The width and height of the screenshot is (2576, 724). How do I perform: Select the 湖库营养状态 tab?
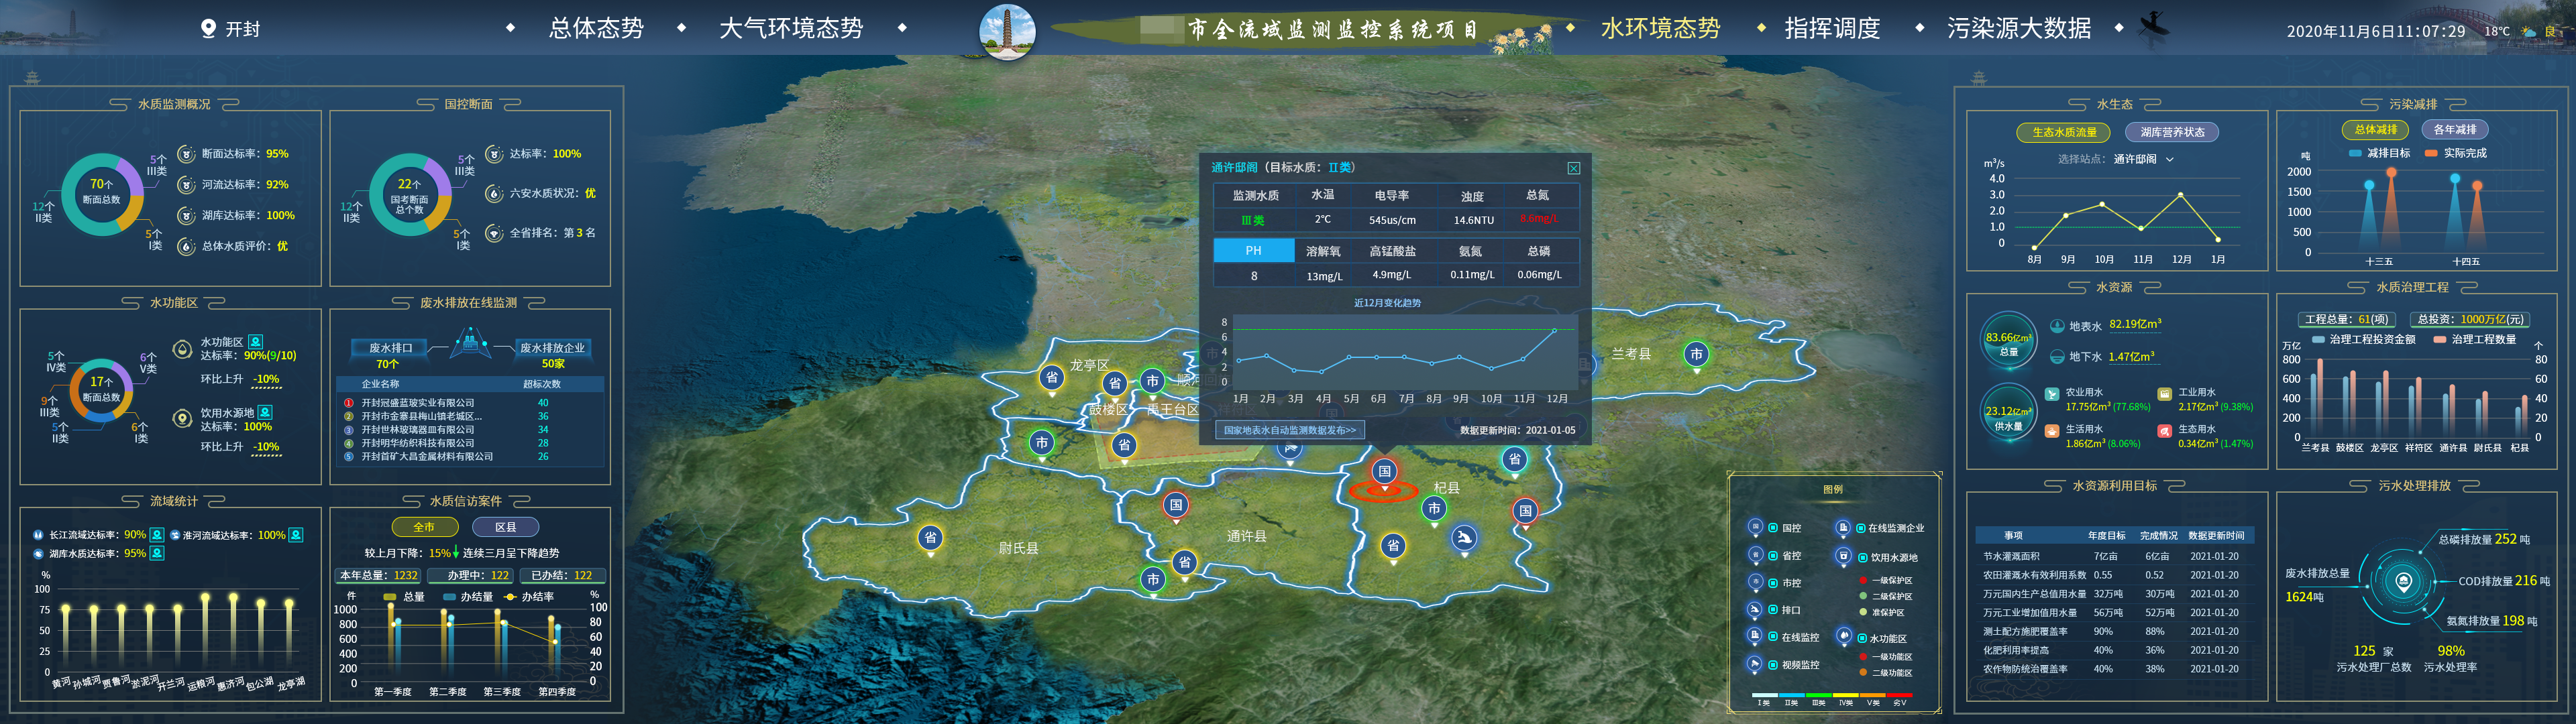click(2172, 132)
